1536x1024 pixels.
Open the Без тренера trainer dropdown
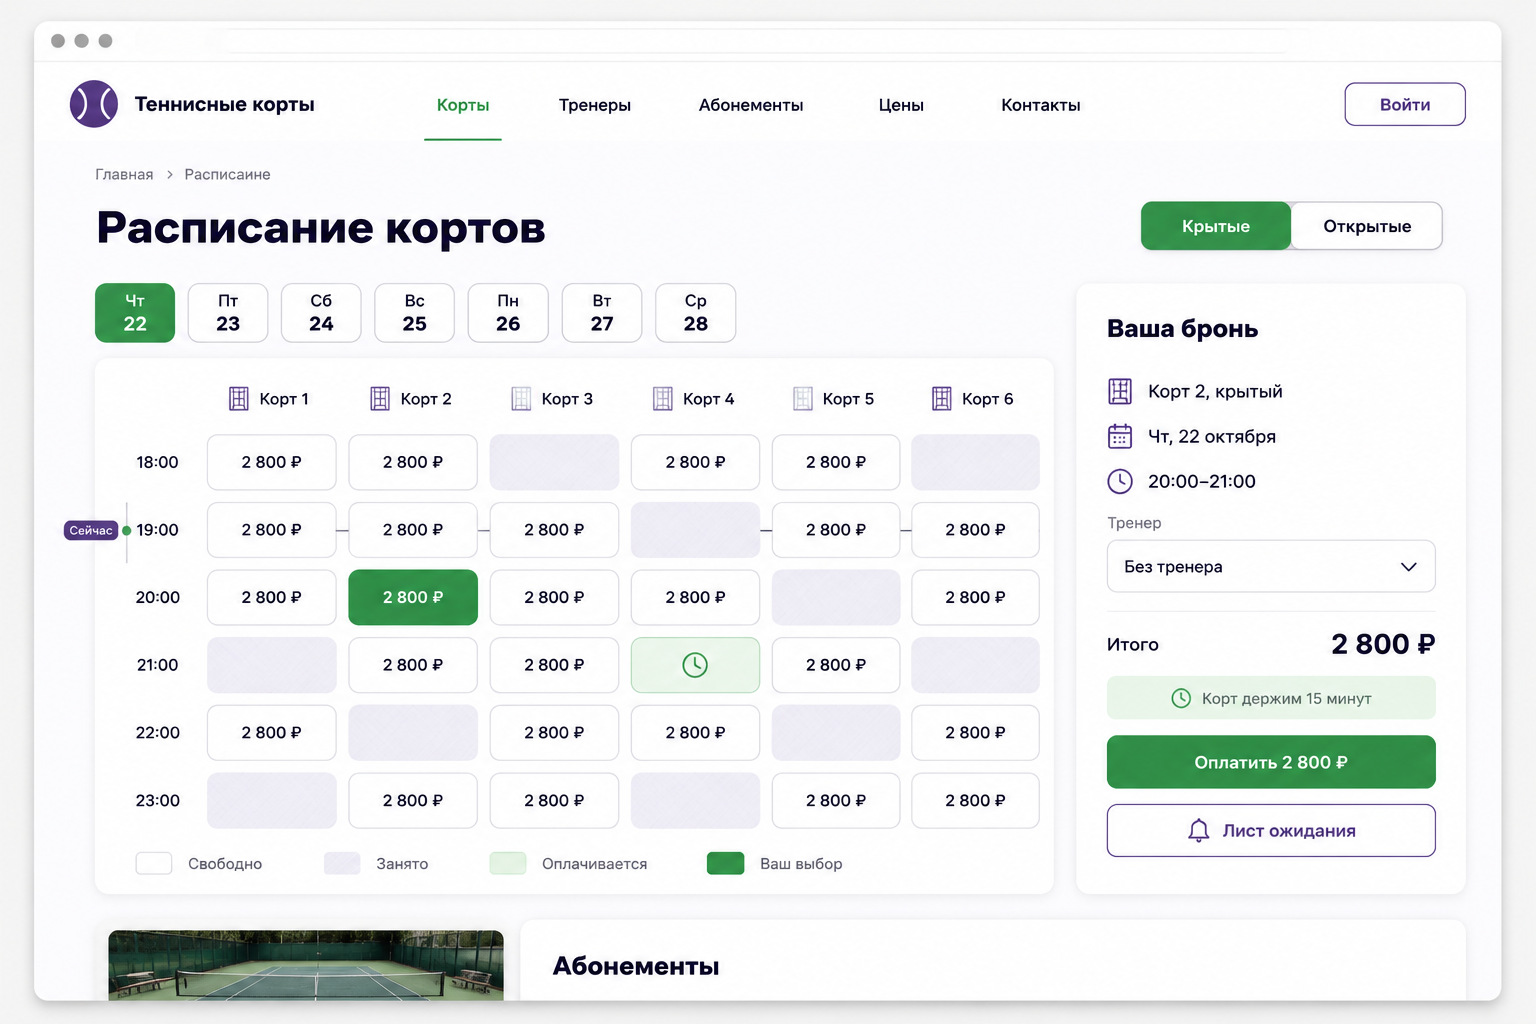[1271, 567]
